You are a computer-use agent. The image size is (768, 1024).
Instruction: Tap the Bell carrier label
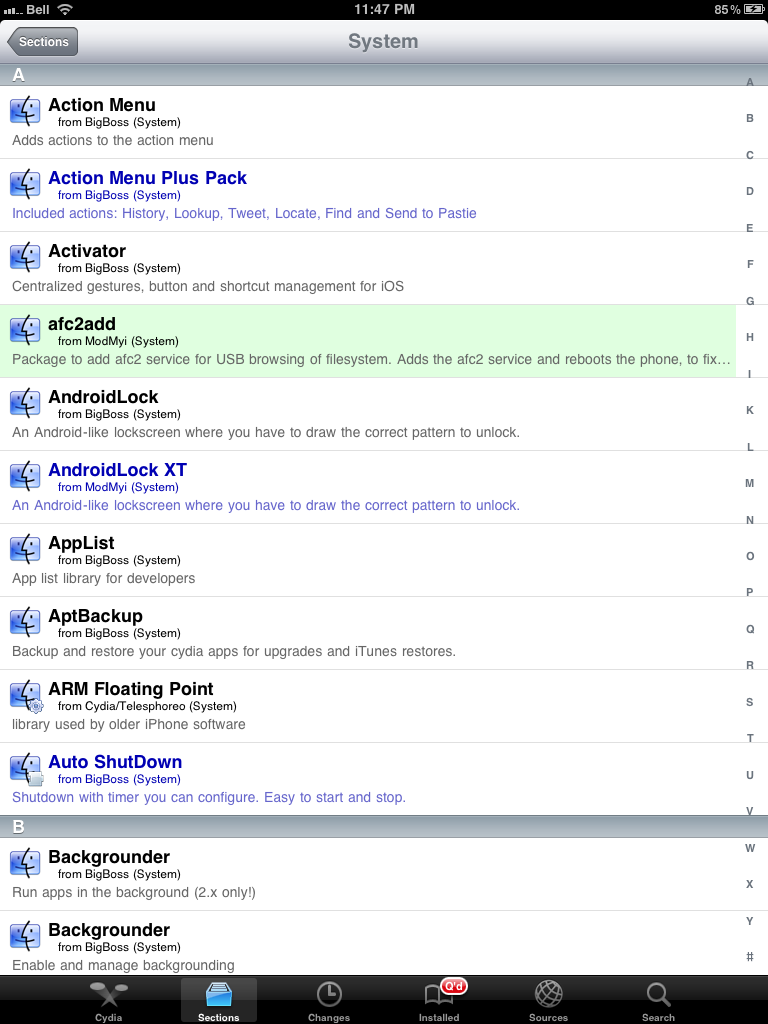point(38,9)
